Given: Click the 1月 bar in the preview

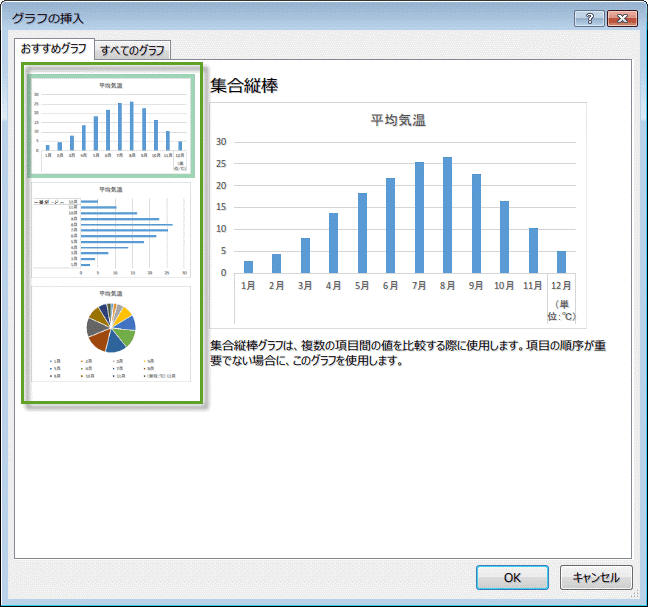Looking at the screenshot, I should tap(249, 266).
